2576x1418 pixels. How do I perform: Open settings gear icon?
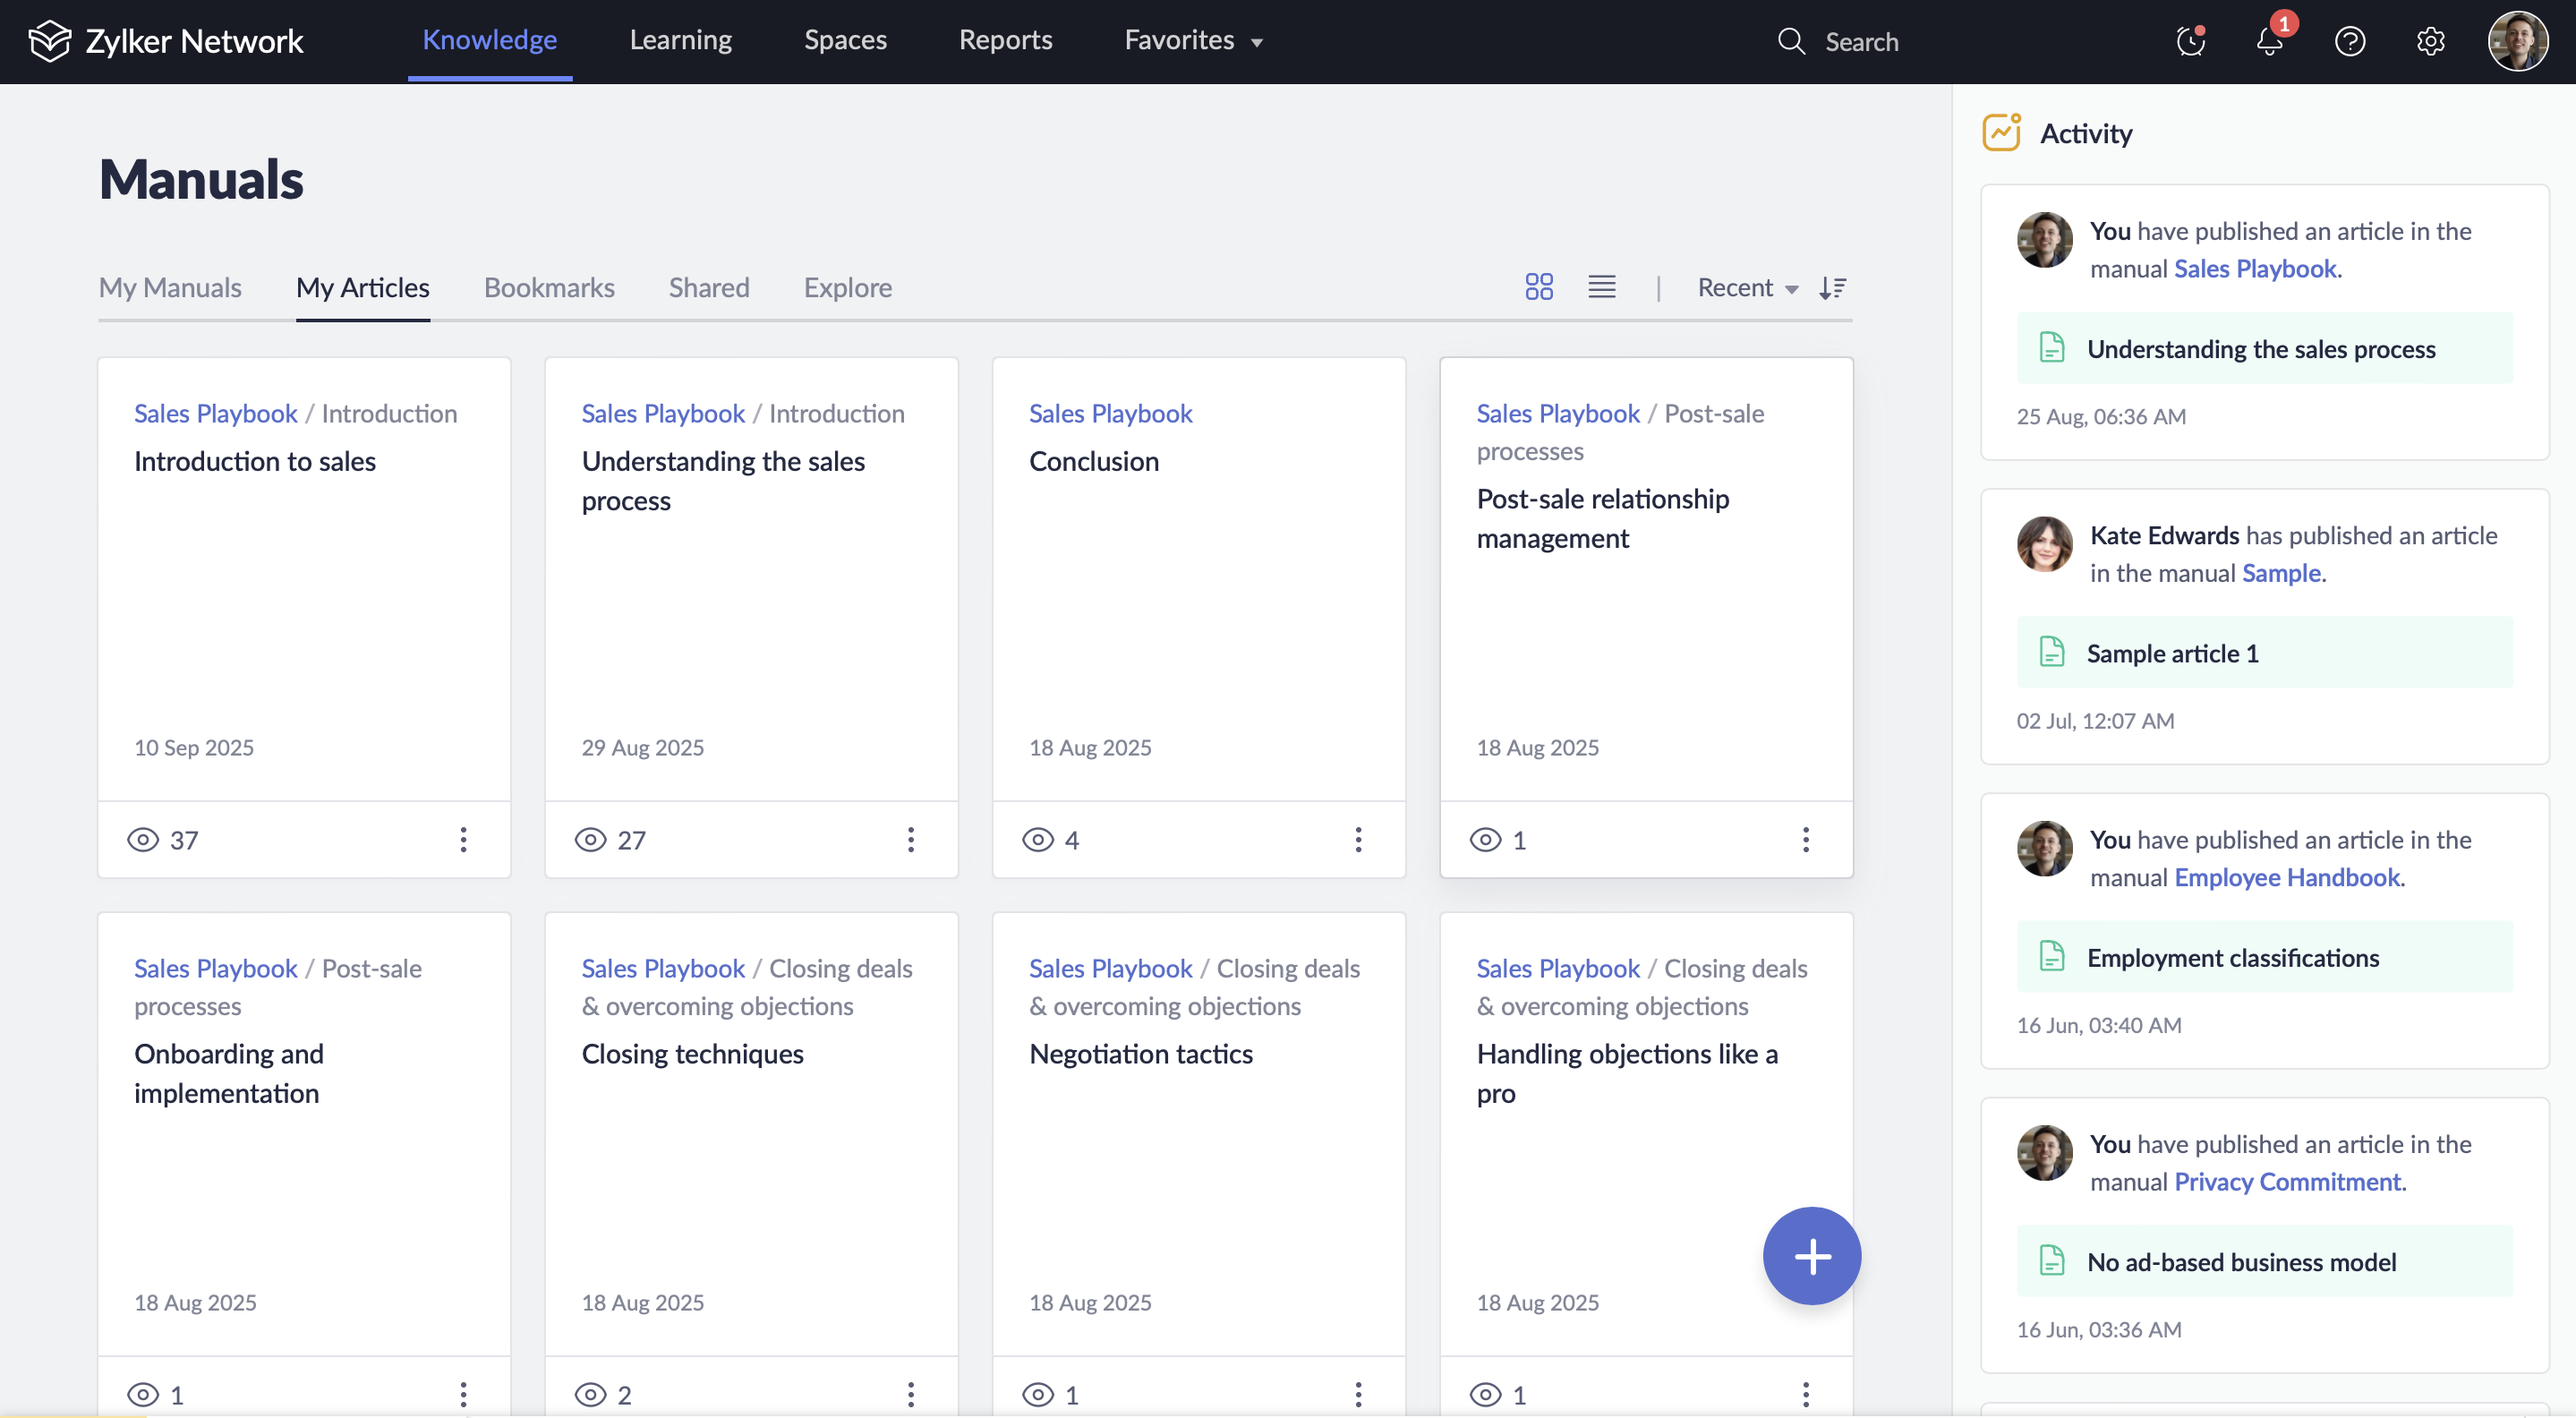click(2430, 41)
